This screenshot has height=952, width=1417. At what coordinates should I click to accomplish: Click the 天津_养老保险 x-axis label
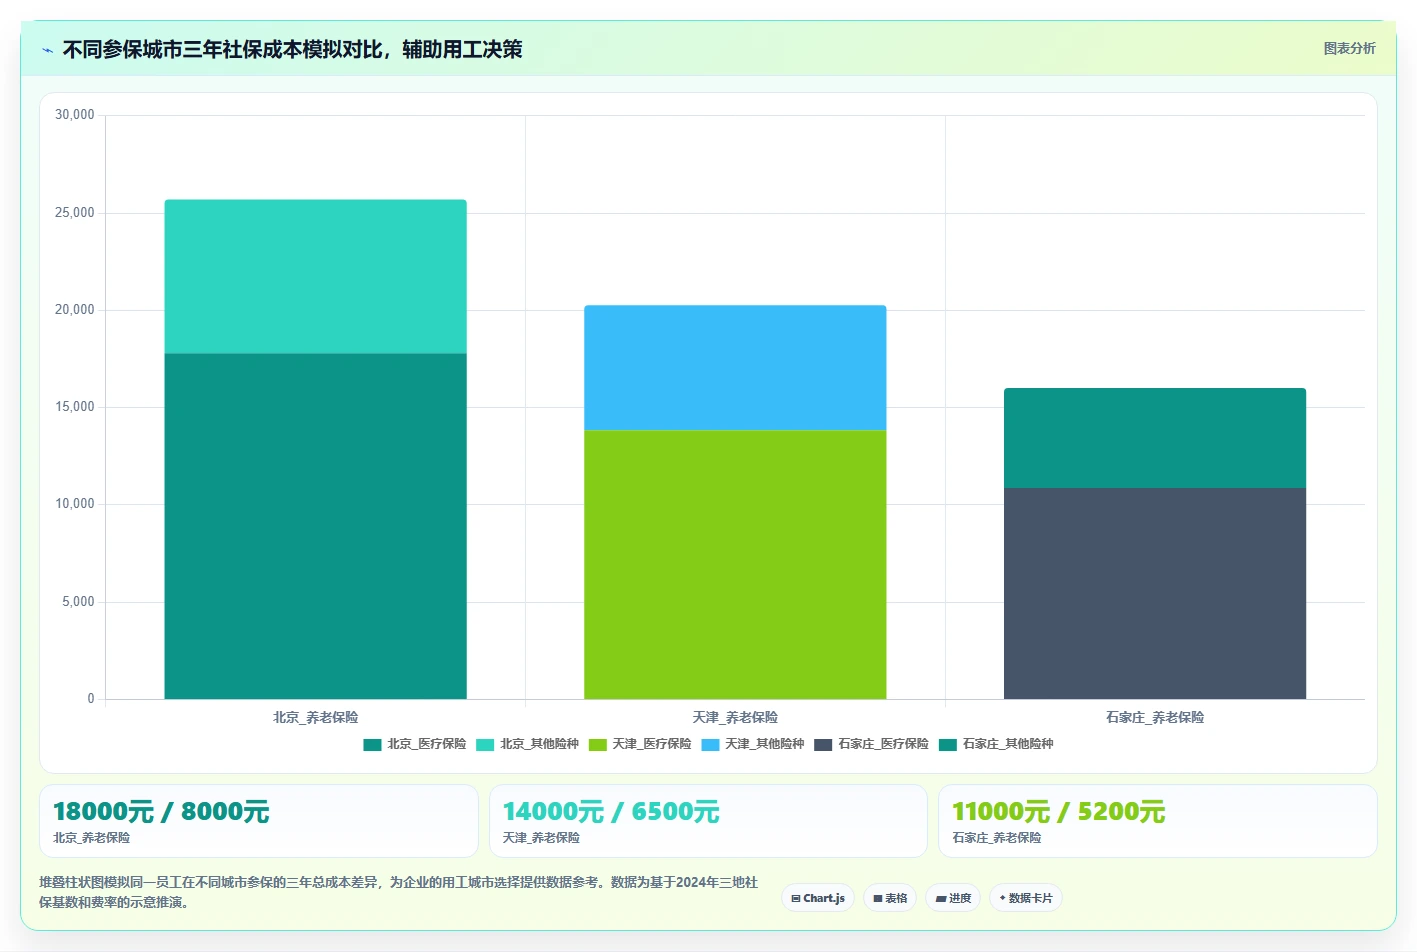(x=735, y=718)
